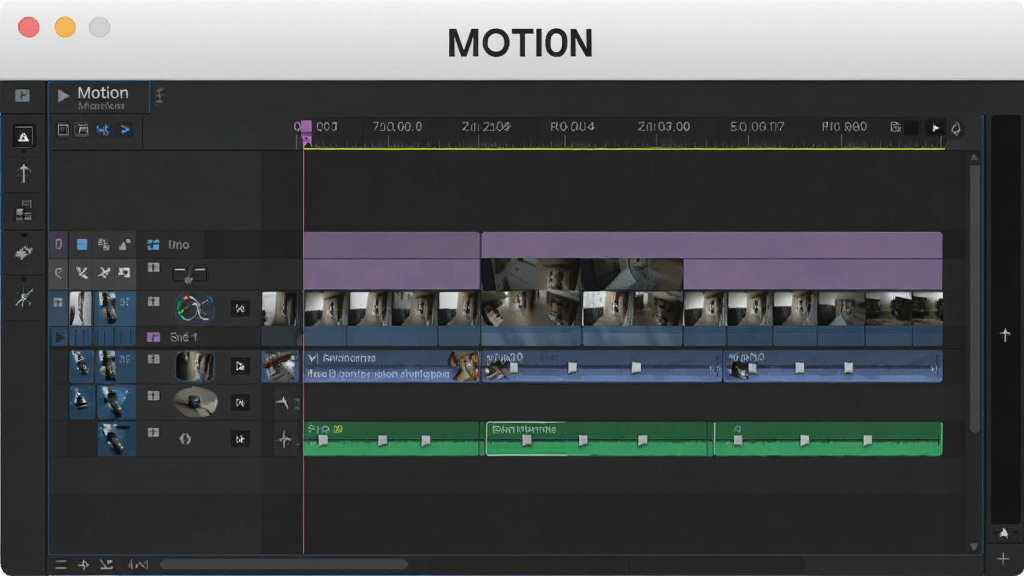Screen dimensions: 1024x576
Task: Click the down arrow of the vertical scrollbar
Action: (x=974, y=547)
